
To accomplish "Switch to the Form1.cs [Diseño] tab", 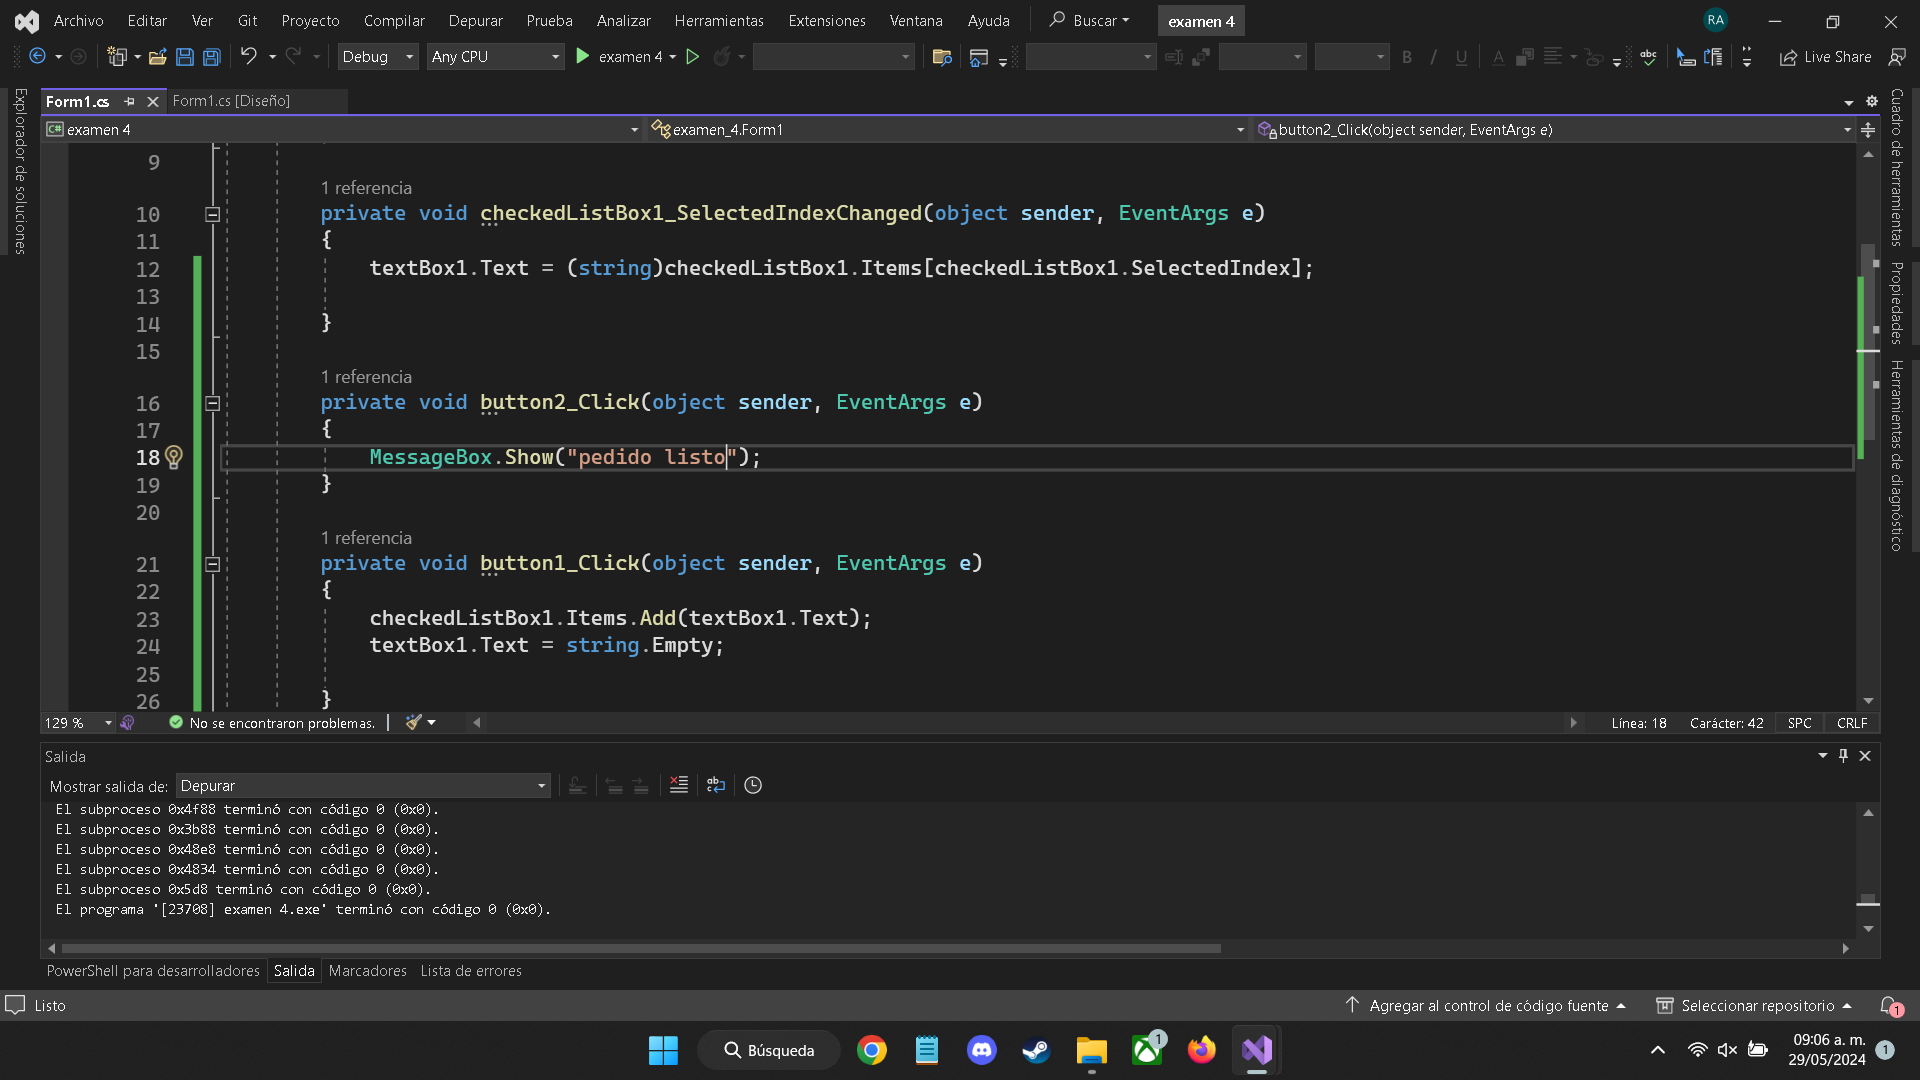I will pos(231,101).
